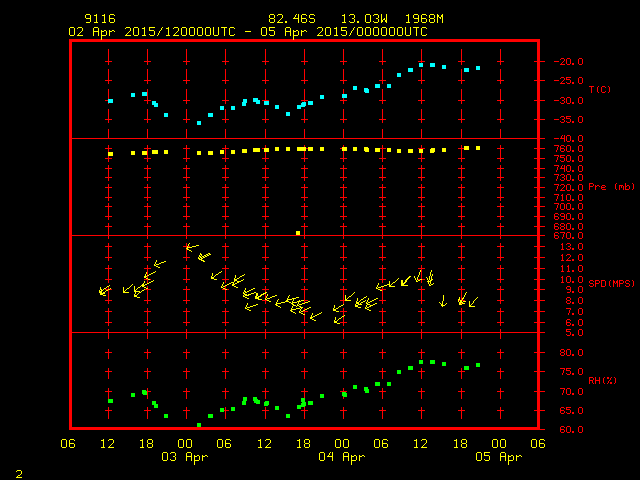The height and width of the screenshot is (480, 640).
Task: Click the Pre (mb) pressure axis label
Action: click(611, 187)
